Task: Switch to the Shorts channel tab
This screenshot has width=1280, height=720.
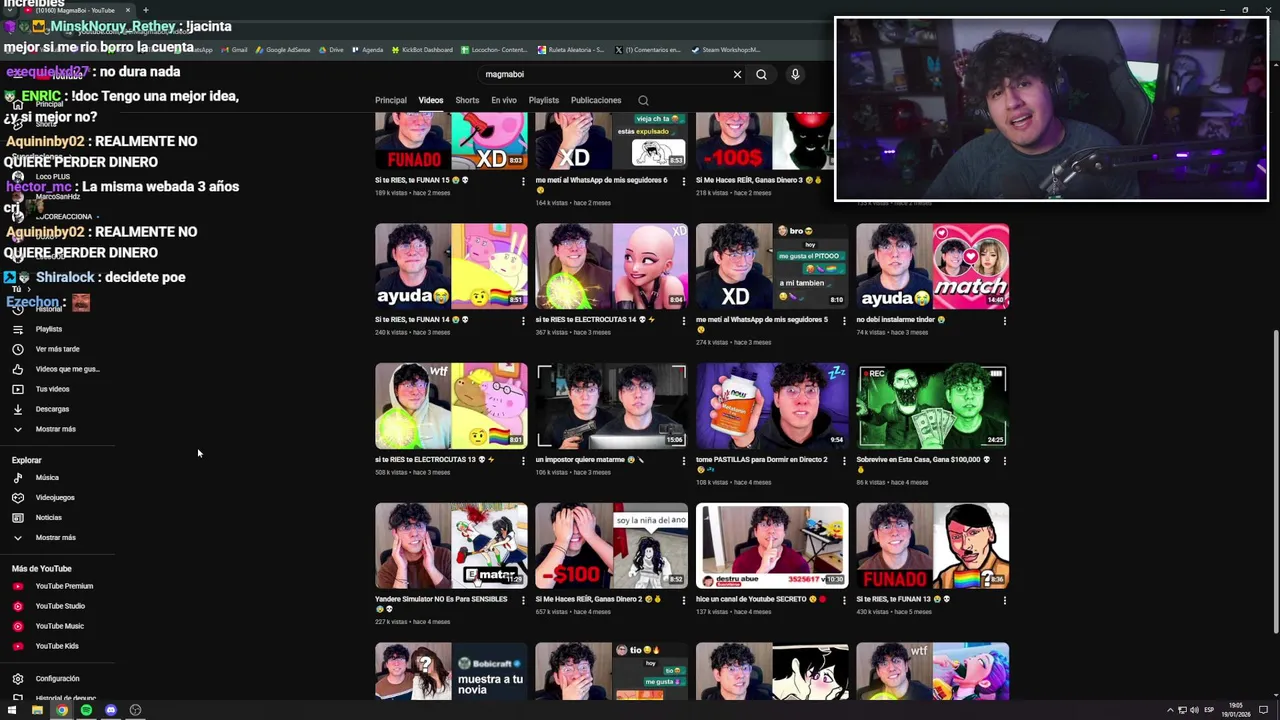Action: [467, 100]
